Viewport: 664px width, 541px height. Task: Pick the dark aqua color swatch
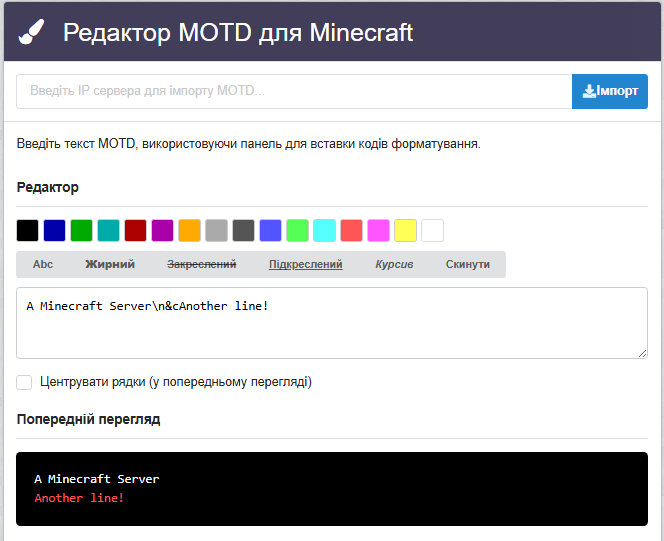(108, 231)
